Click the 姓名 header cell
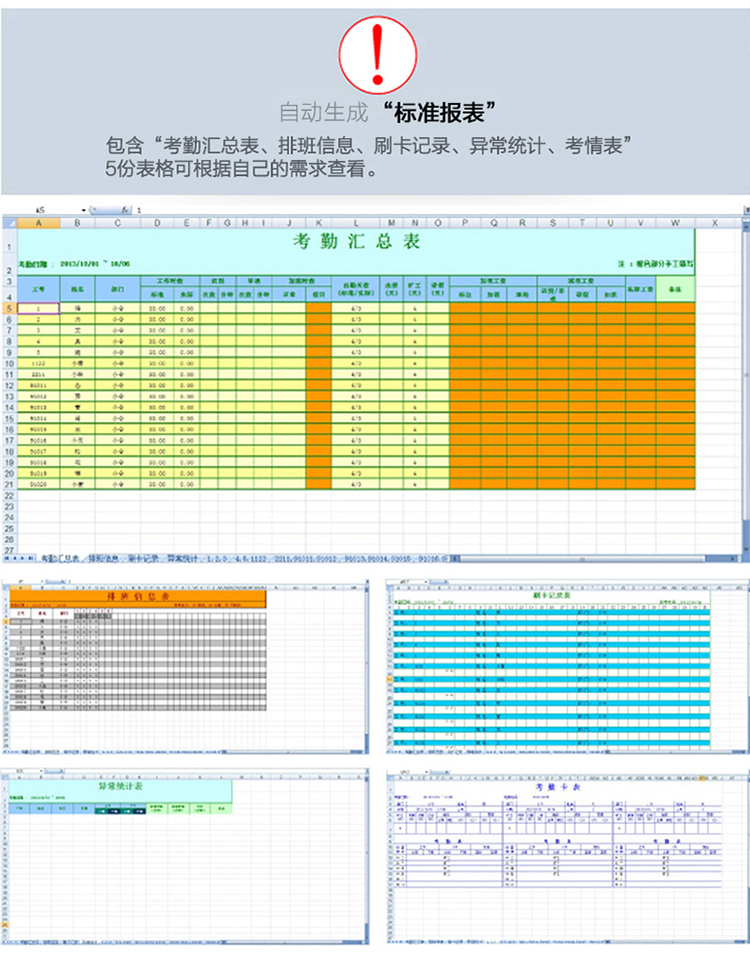This screenshot has width=750, height=958. [x=78, y=288]
